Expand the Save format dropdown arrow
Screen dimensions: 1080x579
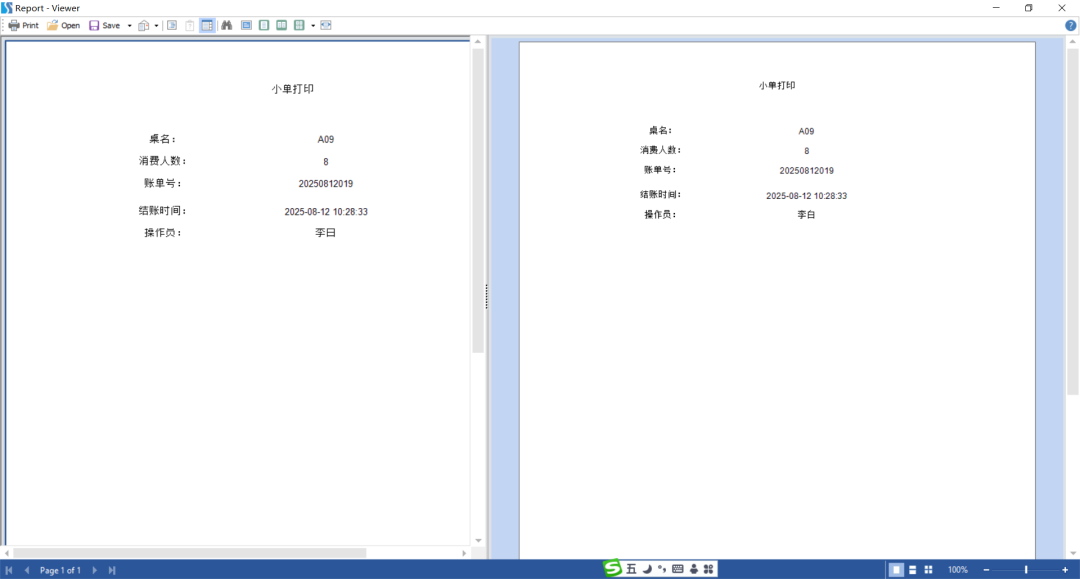[x=129, y=25]
